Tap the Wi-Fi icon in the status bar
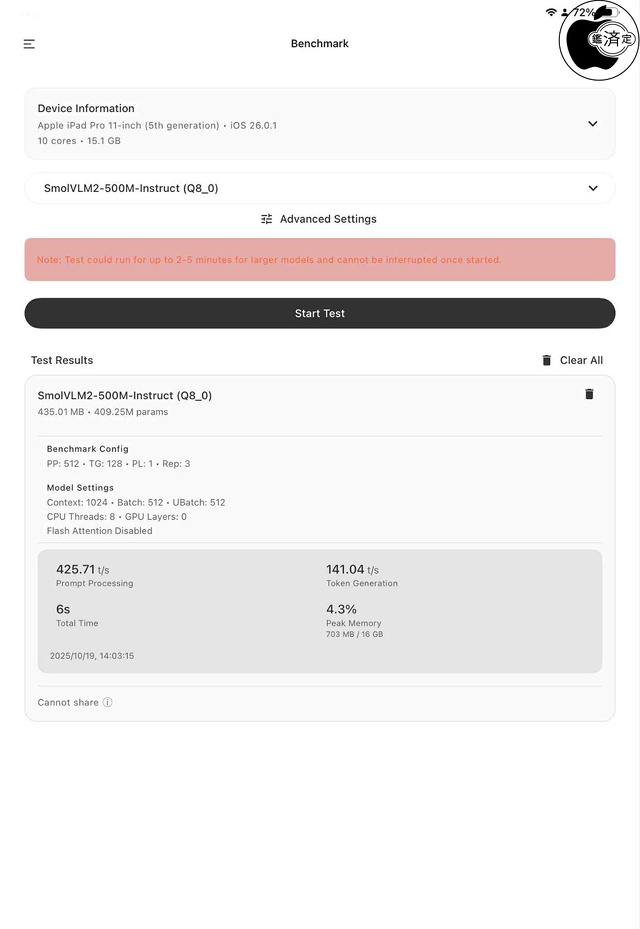The image size is (640, 929). click(551, 15)
